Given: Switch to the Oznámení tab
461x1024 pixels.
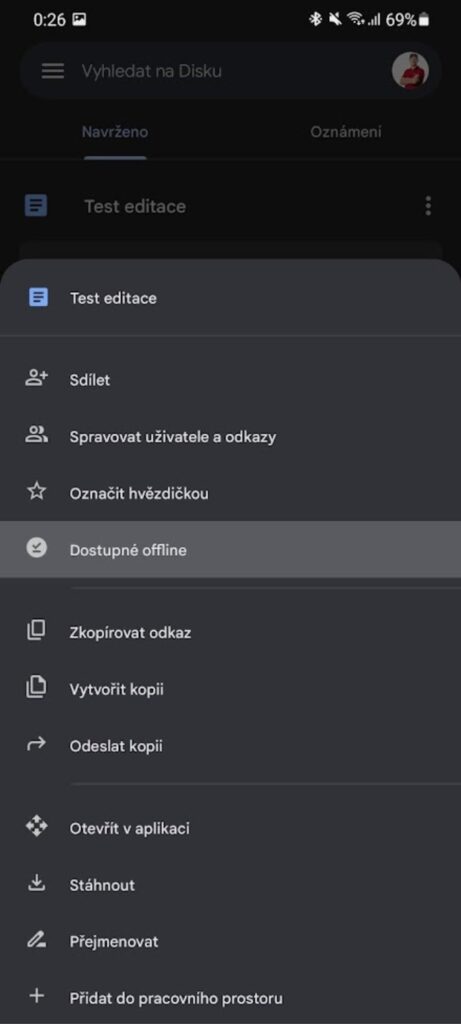Looking at the screenshot, I should click(345, 132).
